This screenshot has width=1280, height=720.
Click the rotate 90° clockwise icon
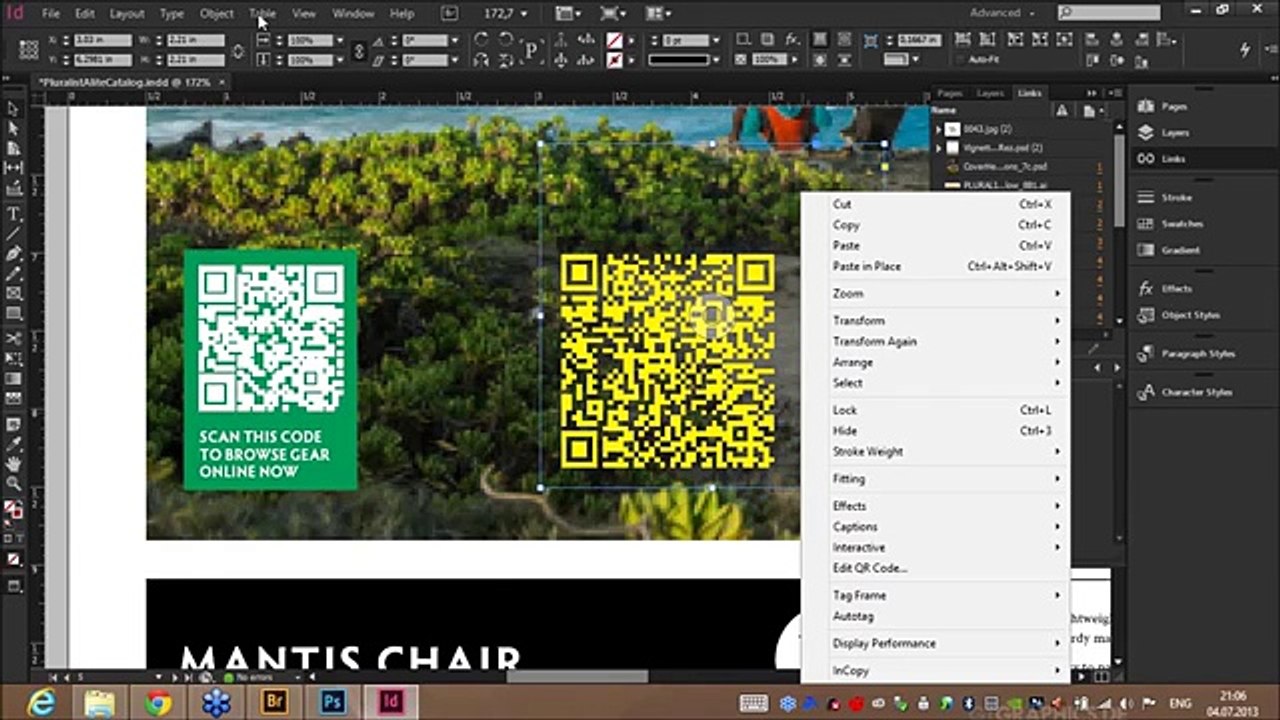(481, 40)
